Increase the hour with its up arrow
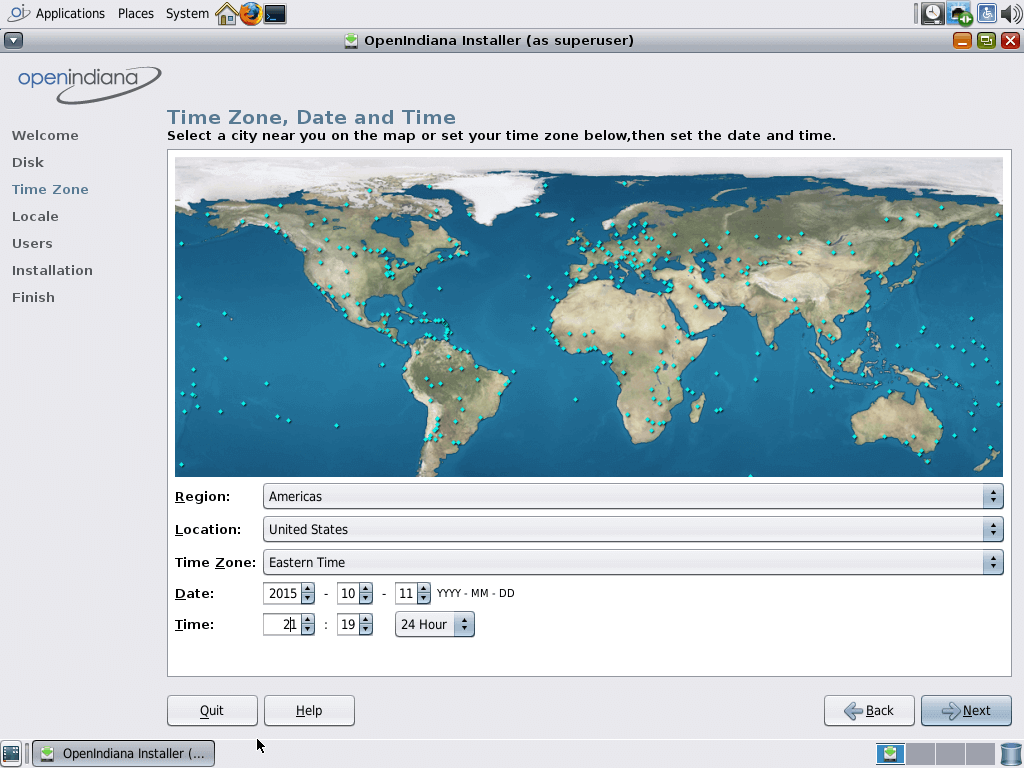 pos(308,620)
